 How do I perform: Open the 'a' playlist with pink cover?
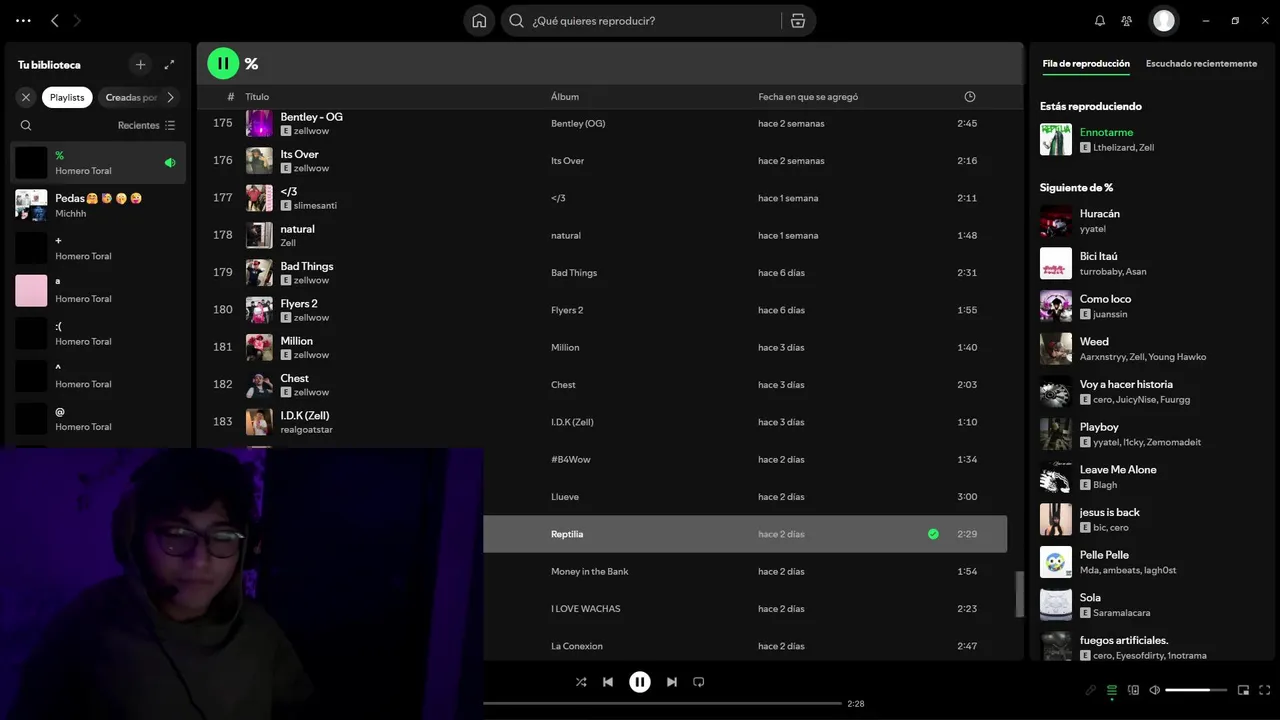click(98, 290)
